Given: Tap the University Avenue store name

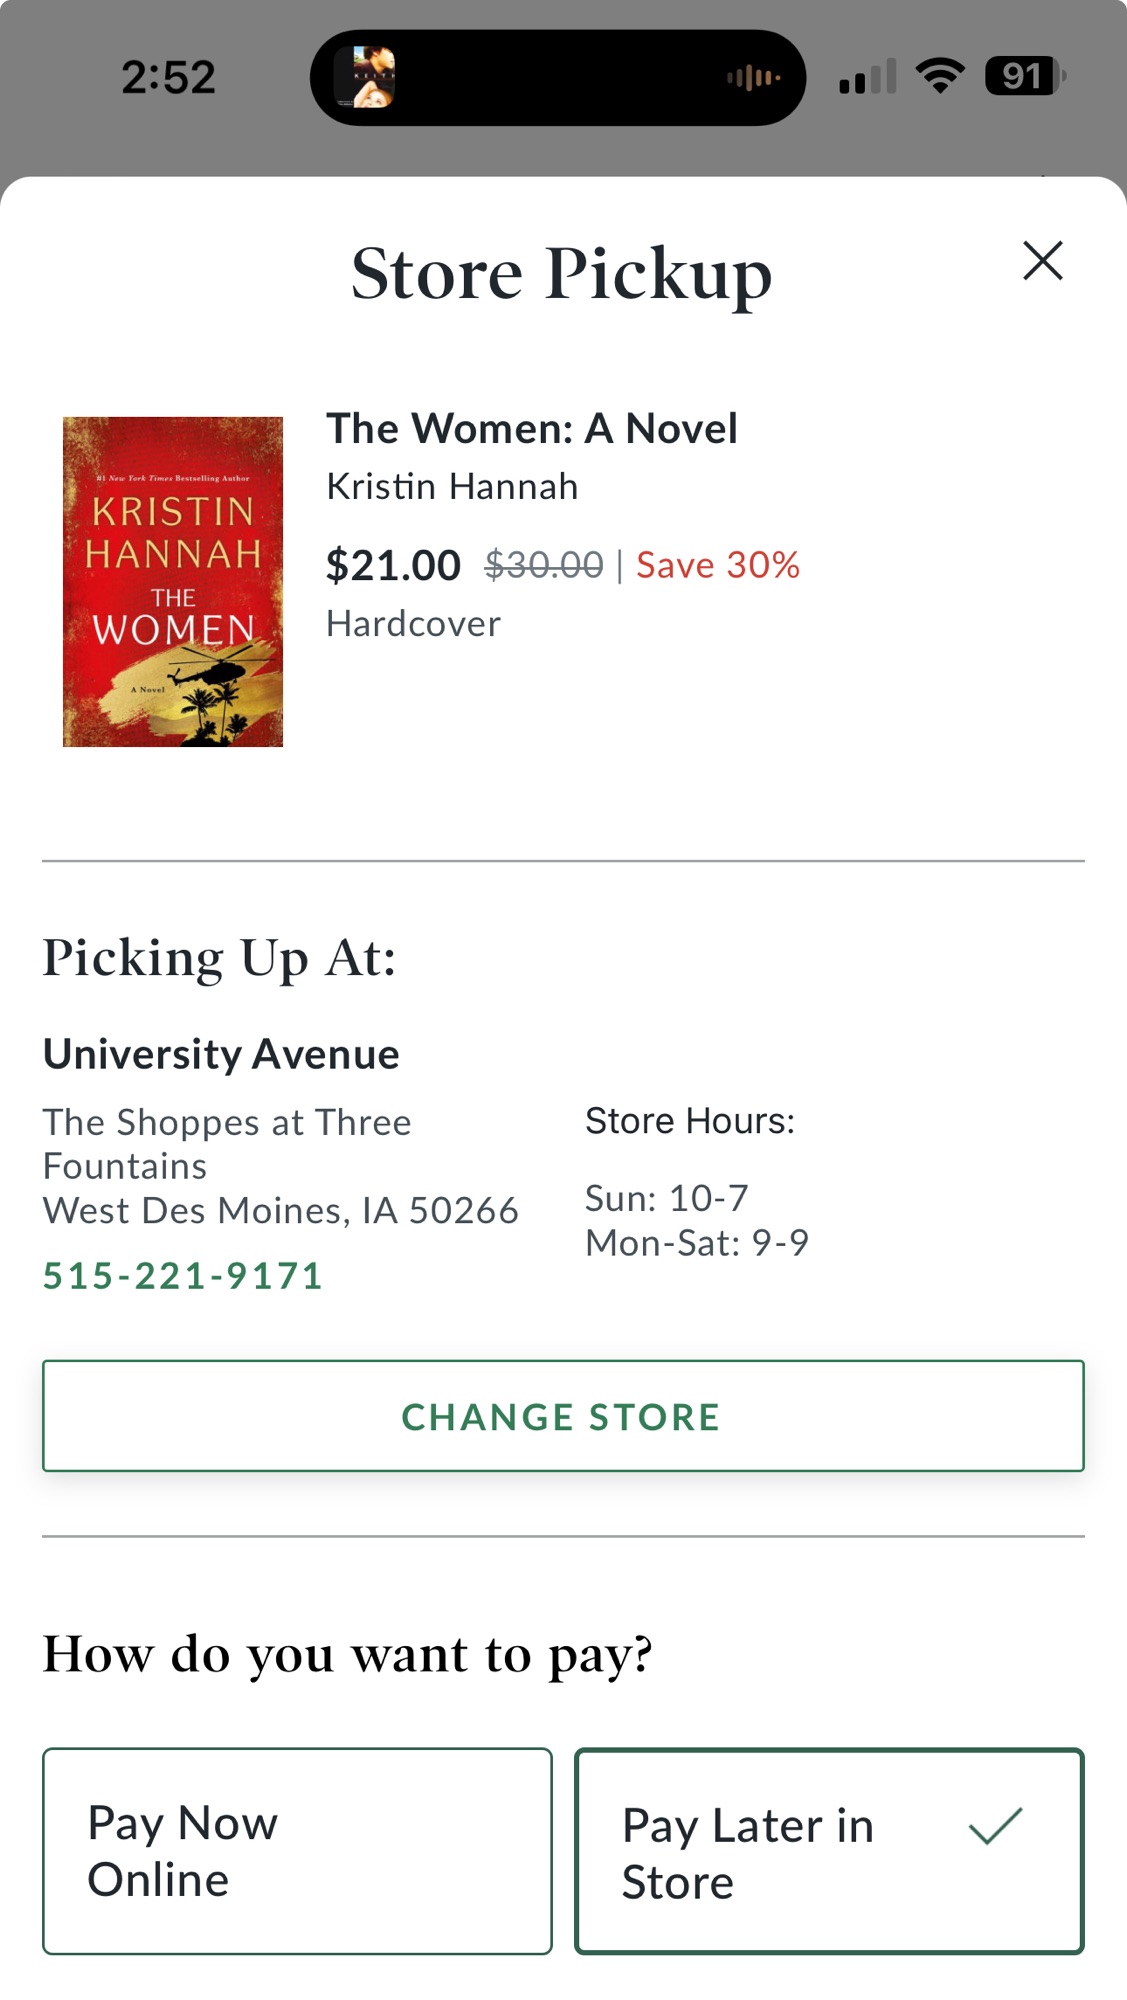Looking at the screenshot, I should pos(221,1054).
